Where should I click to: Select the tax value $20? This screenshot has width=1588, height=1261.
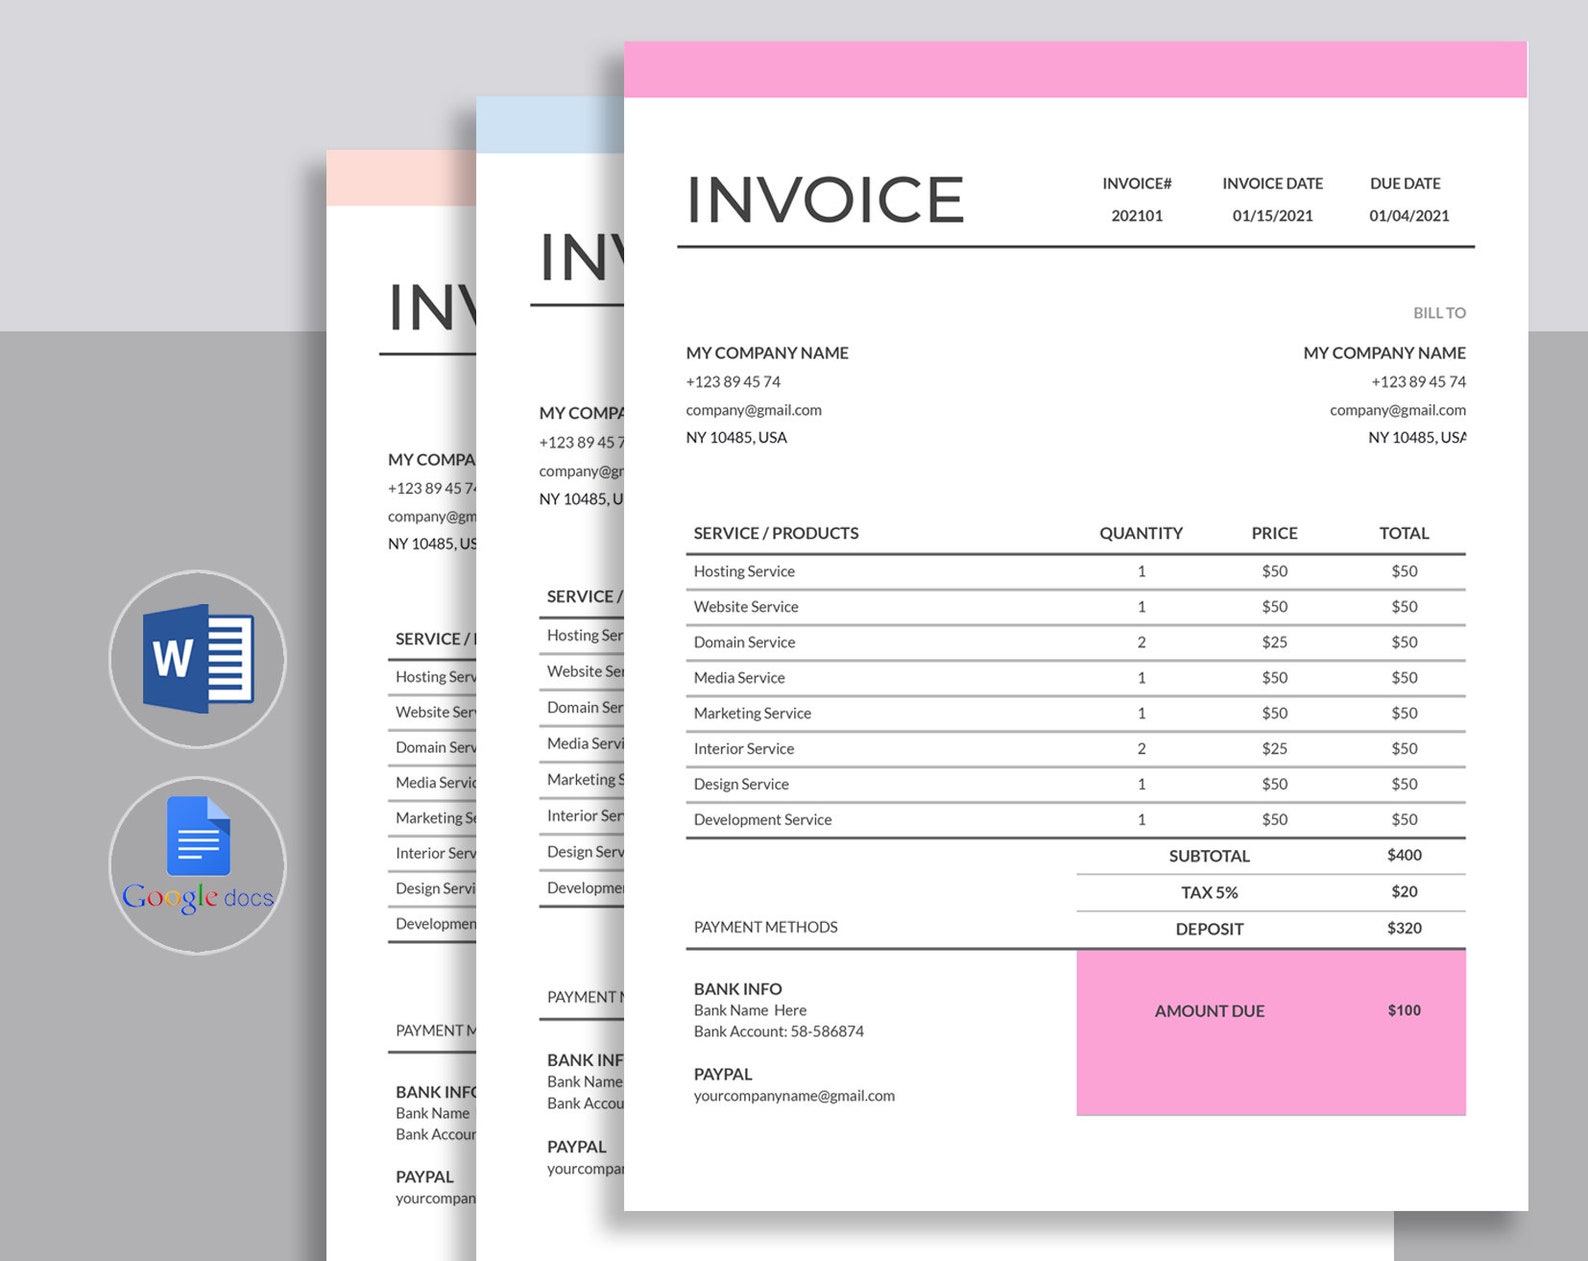click(1404, 892)
